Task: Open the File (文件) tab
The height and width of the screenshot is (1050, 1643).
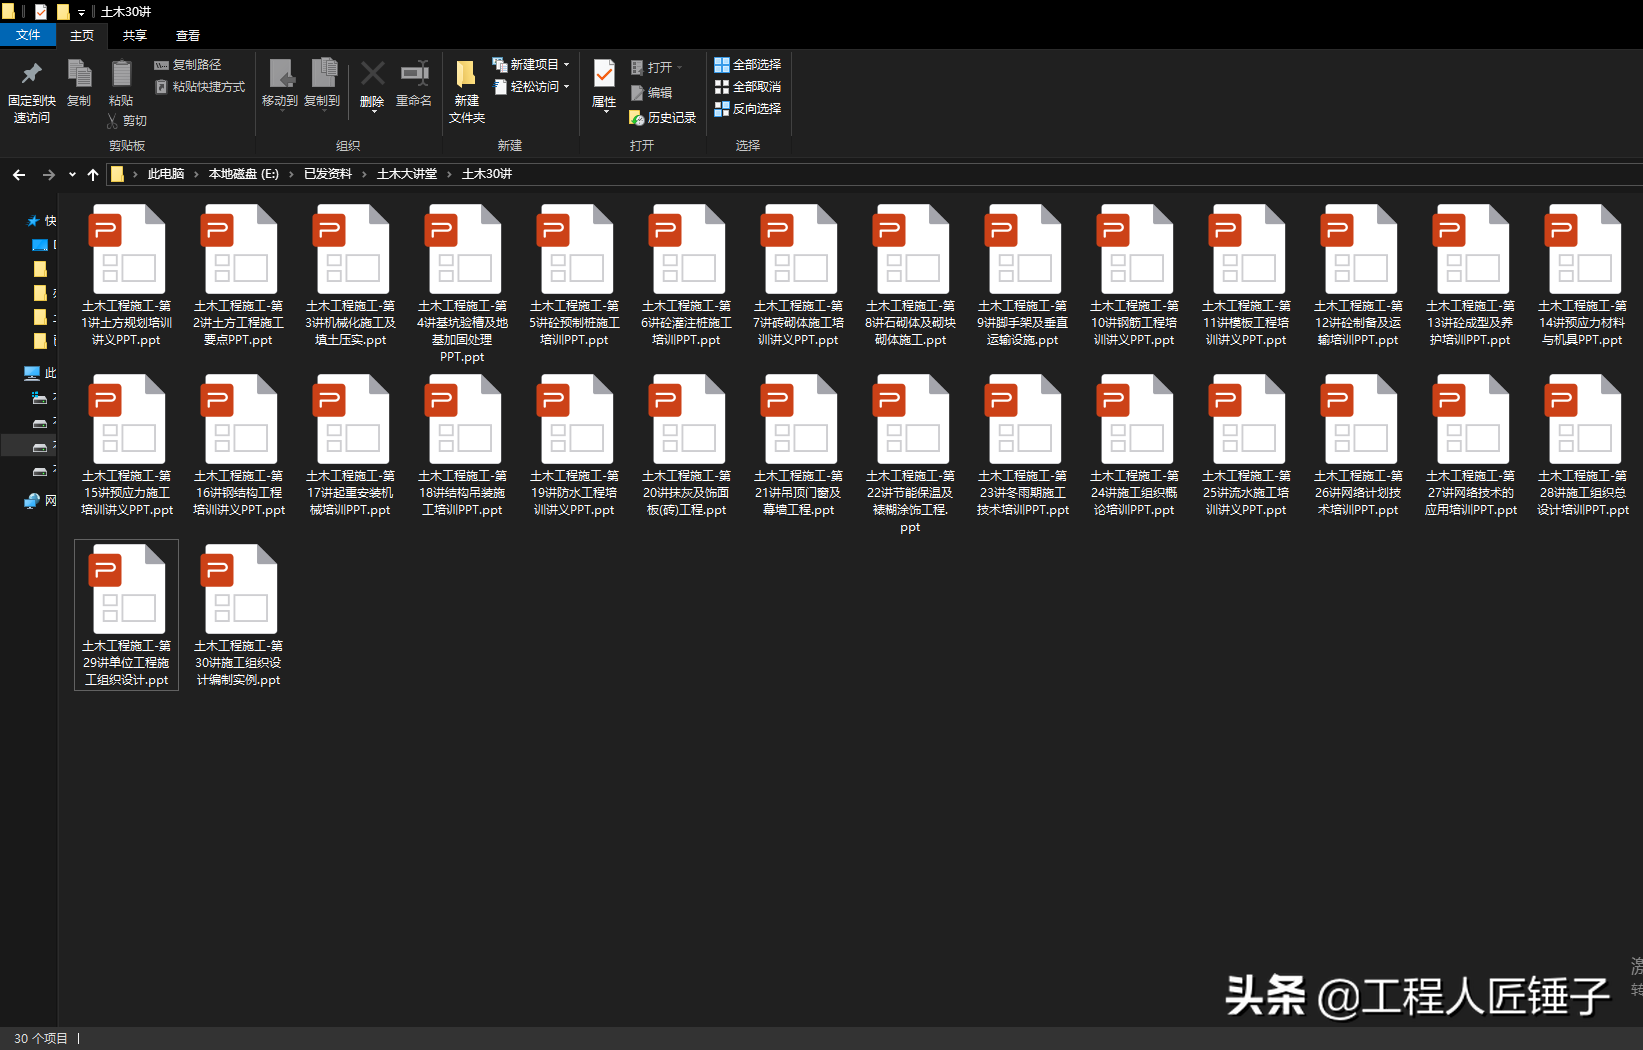Action: click(x=28, y=35)
